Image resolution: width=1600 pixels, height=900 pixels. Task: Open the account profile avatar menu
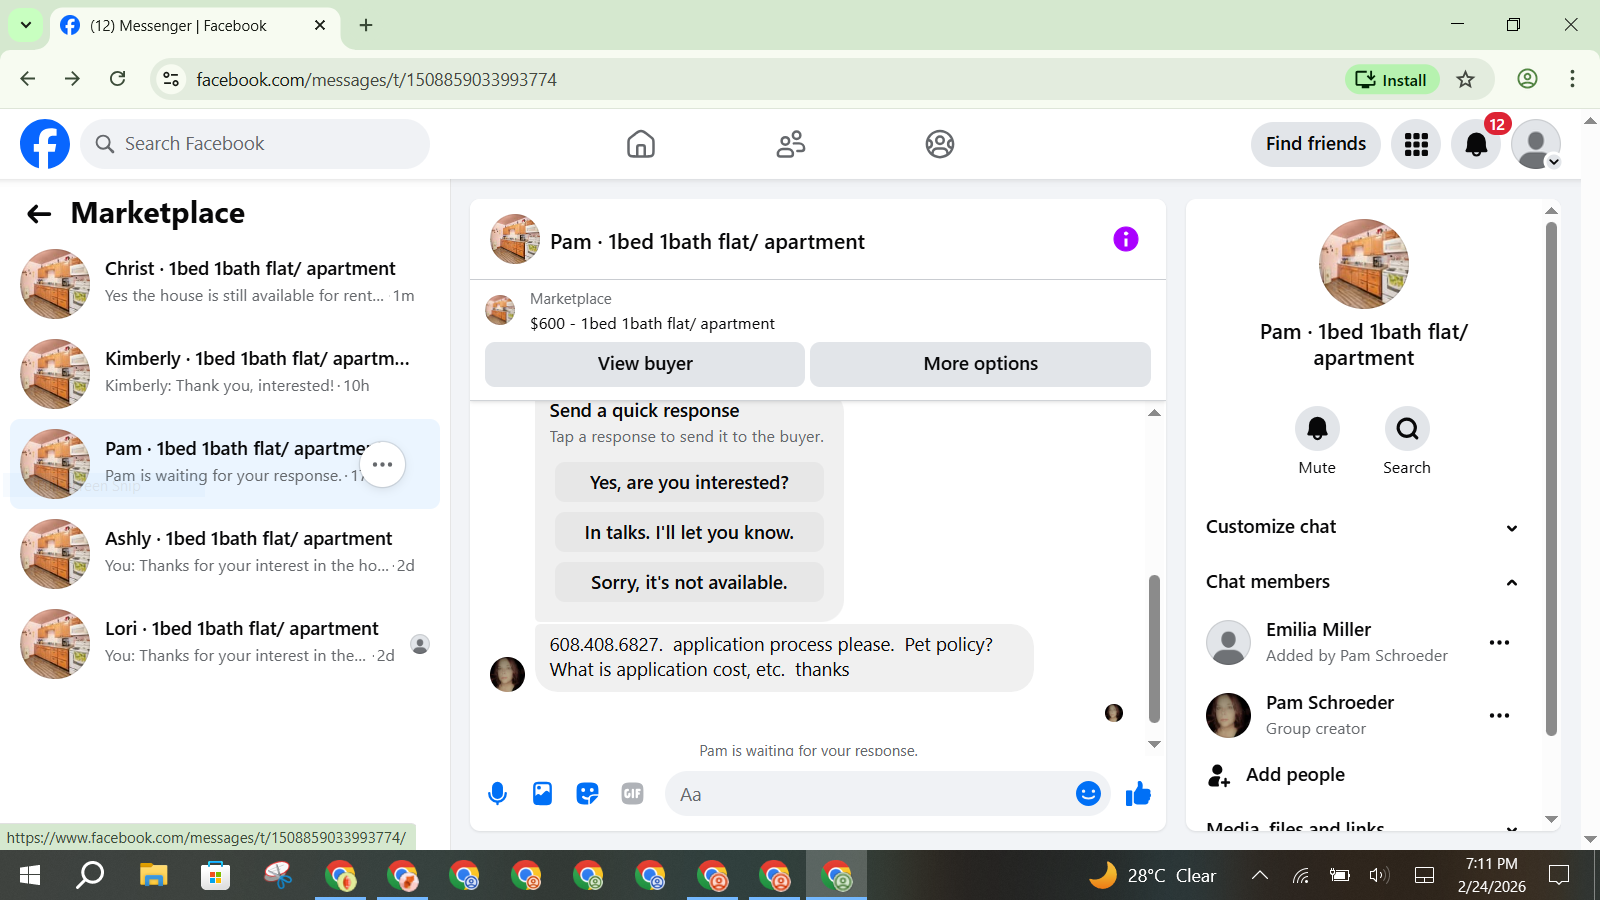click(x=1536, y=144)
